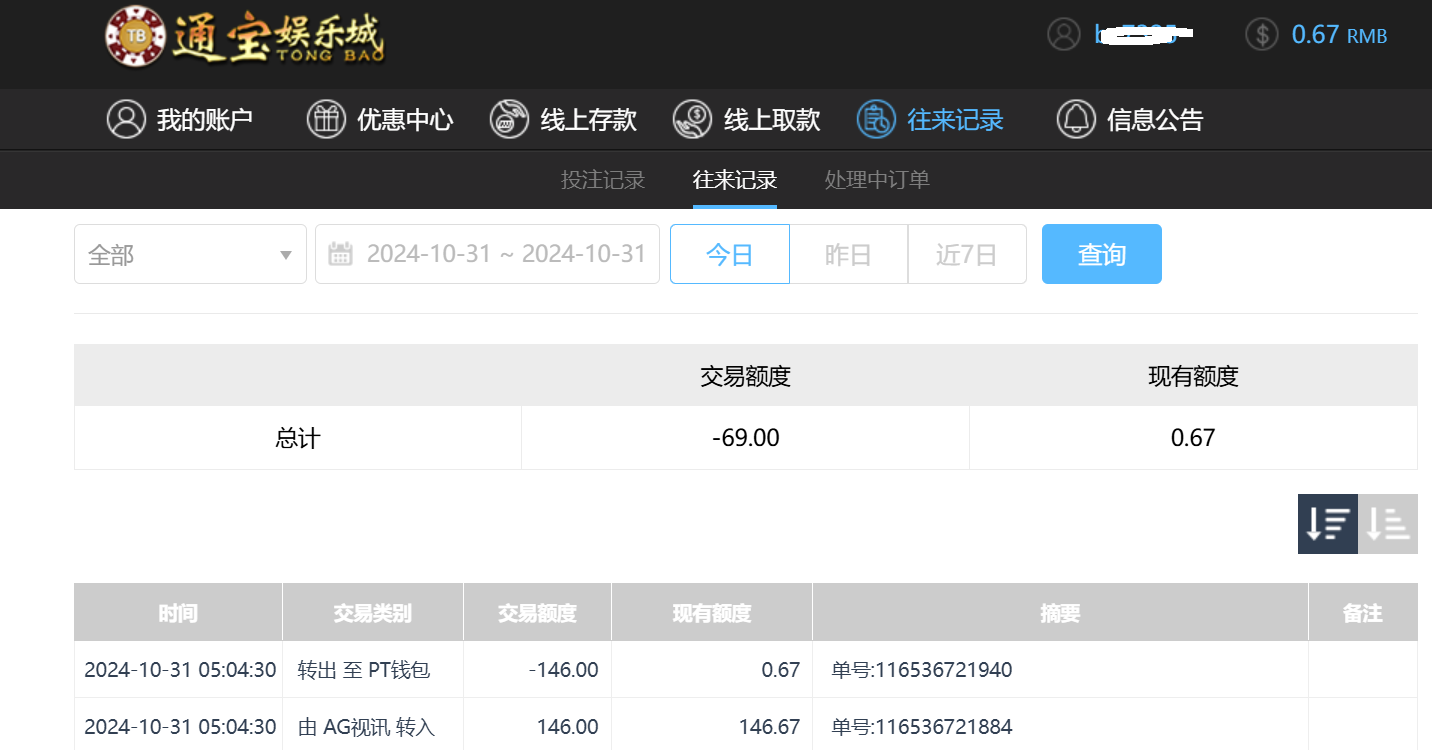Click the 信息公告 bell icon
This screenshot has width=1432, height=750.
click(1076, 120)
